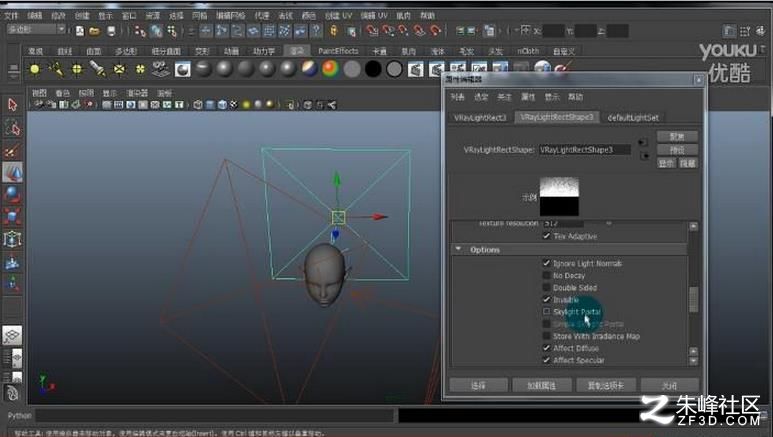Enable the Double Sided checkbox
The height and width of the screenshot is (437, 773).
[x=546, y=287]
